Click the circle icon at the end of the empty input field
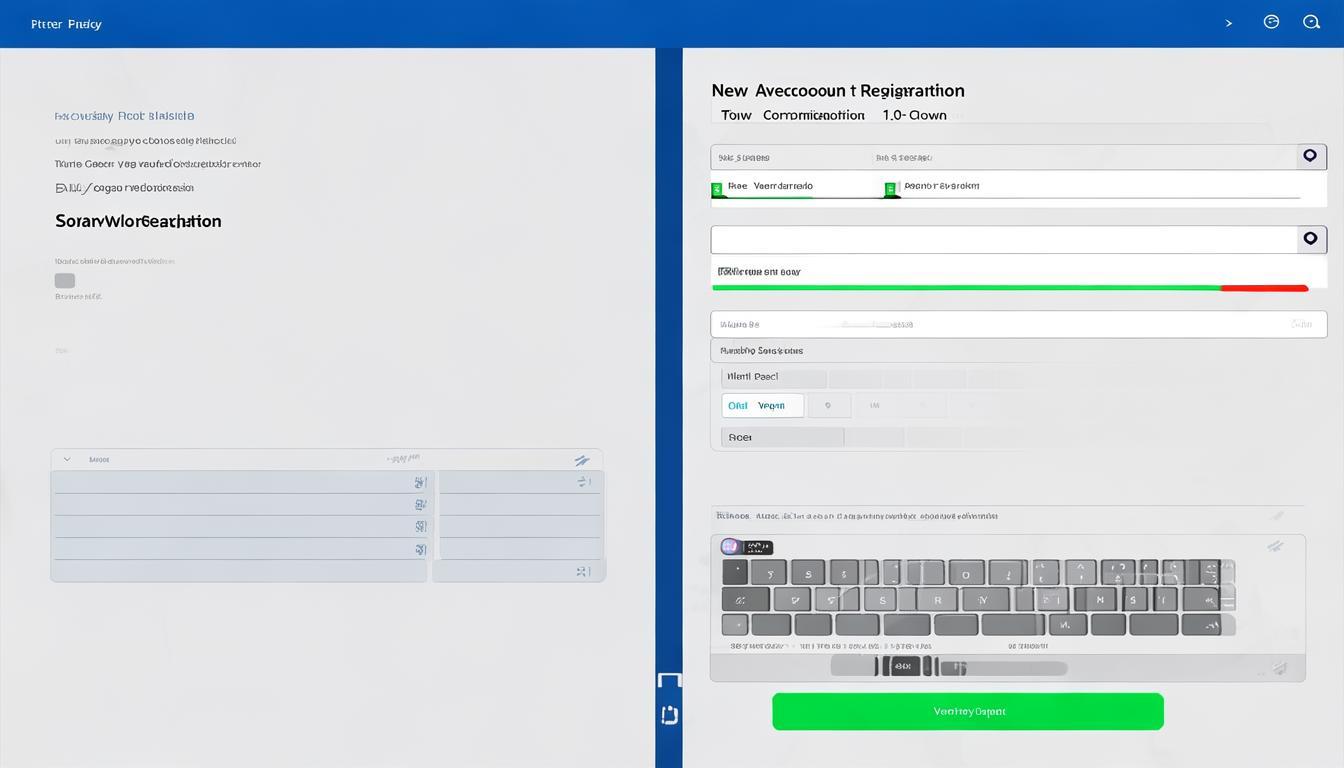 [x=1310, y=239]
